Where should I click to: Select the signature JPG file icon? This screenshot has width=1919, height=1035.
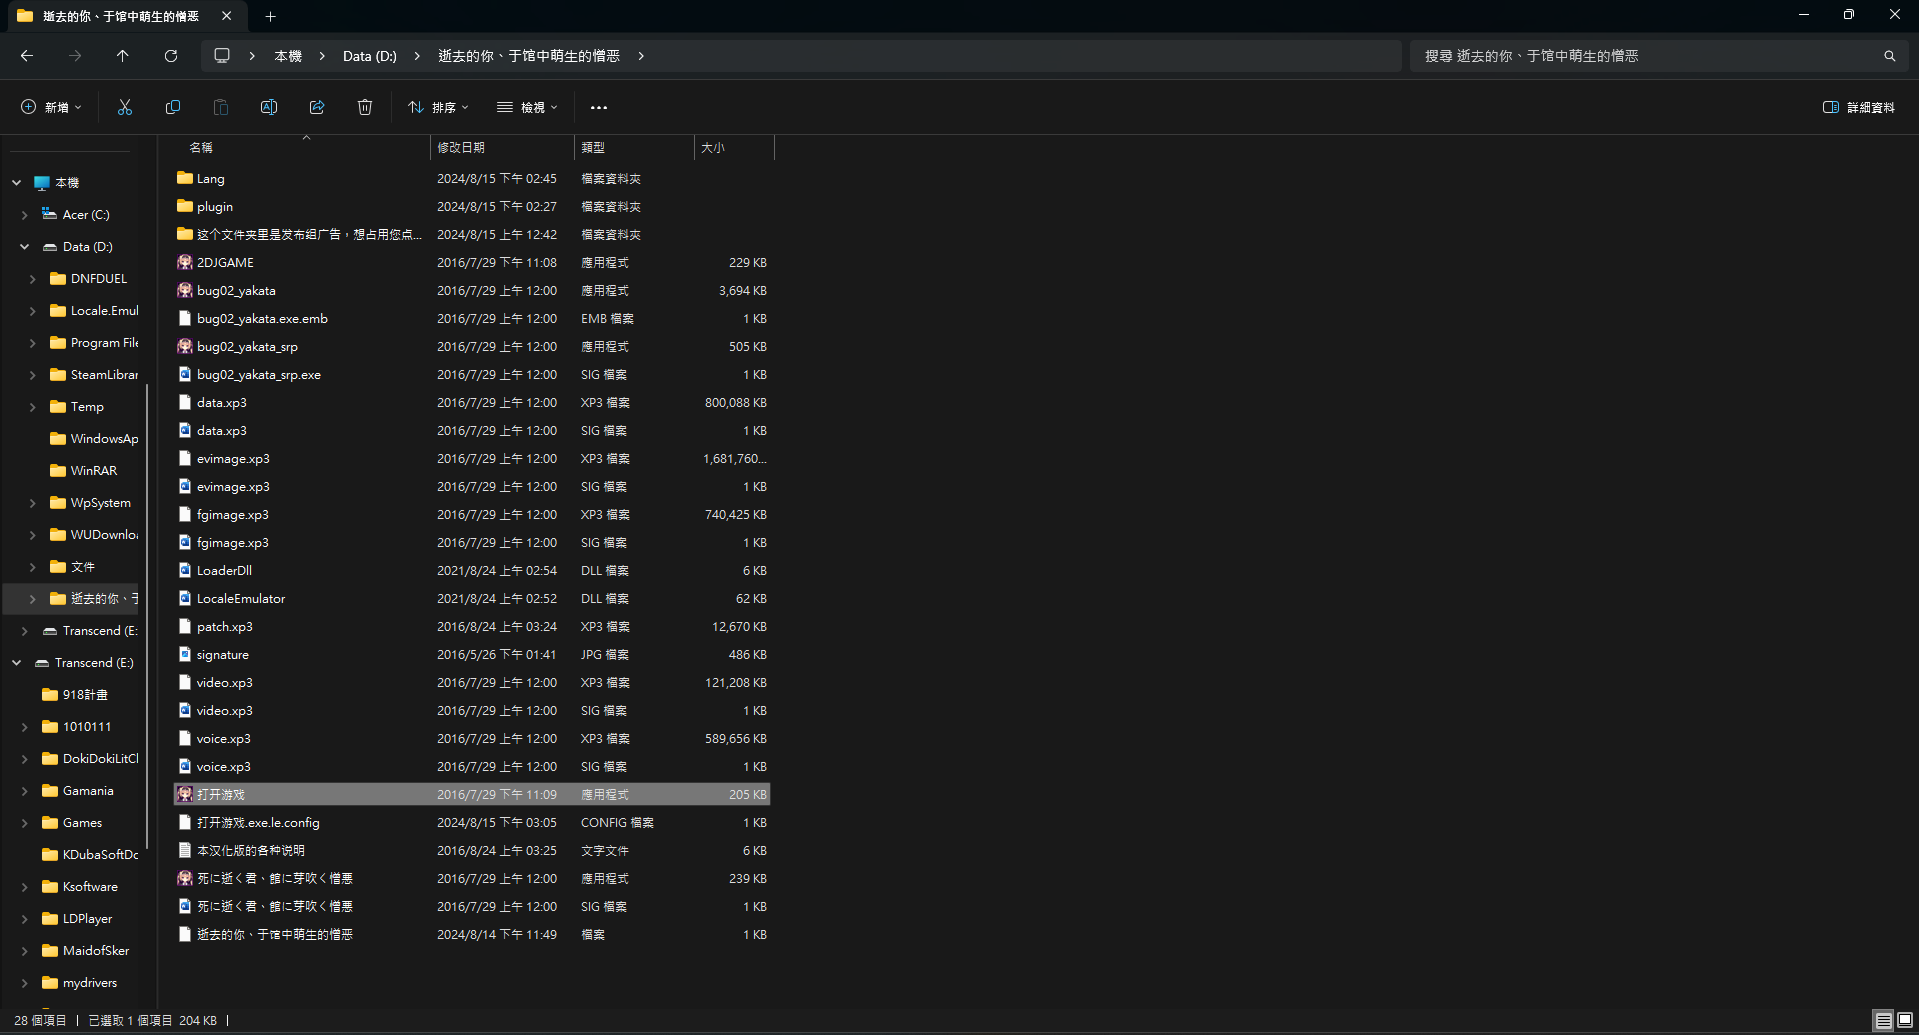185,654
